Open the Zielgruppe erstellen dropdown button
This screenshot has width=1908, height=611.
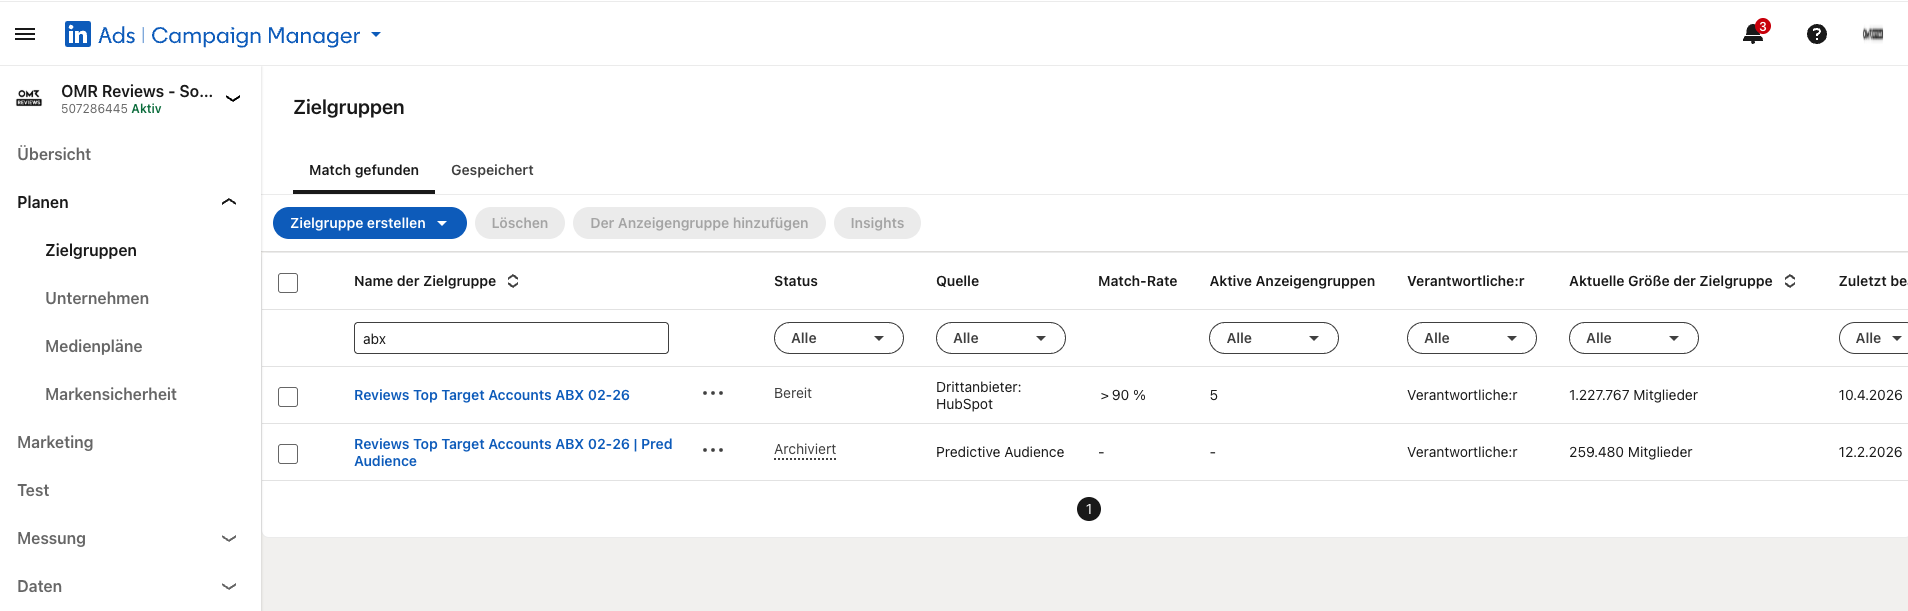pyautogui.click(x=370, y=223)
